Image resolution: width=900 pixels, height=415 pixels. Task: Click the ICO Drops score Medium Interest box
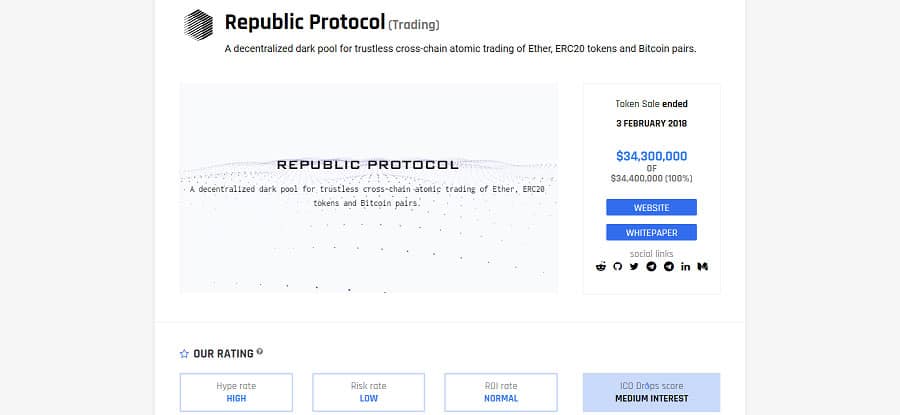click(651, 392)
